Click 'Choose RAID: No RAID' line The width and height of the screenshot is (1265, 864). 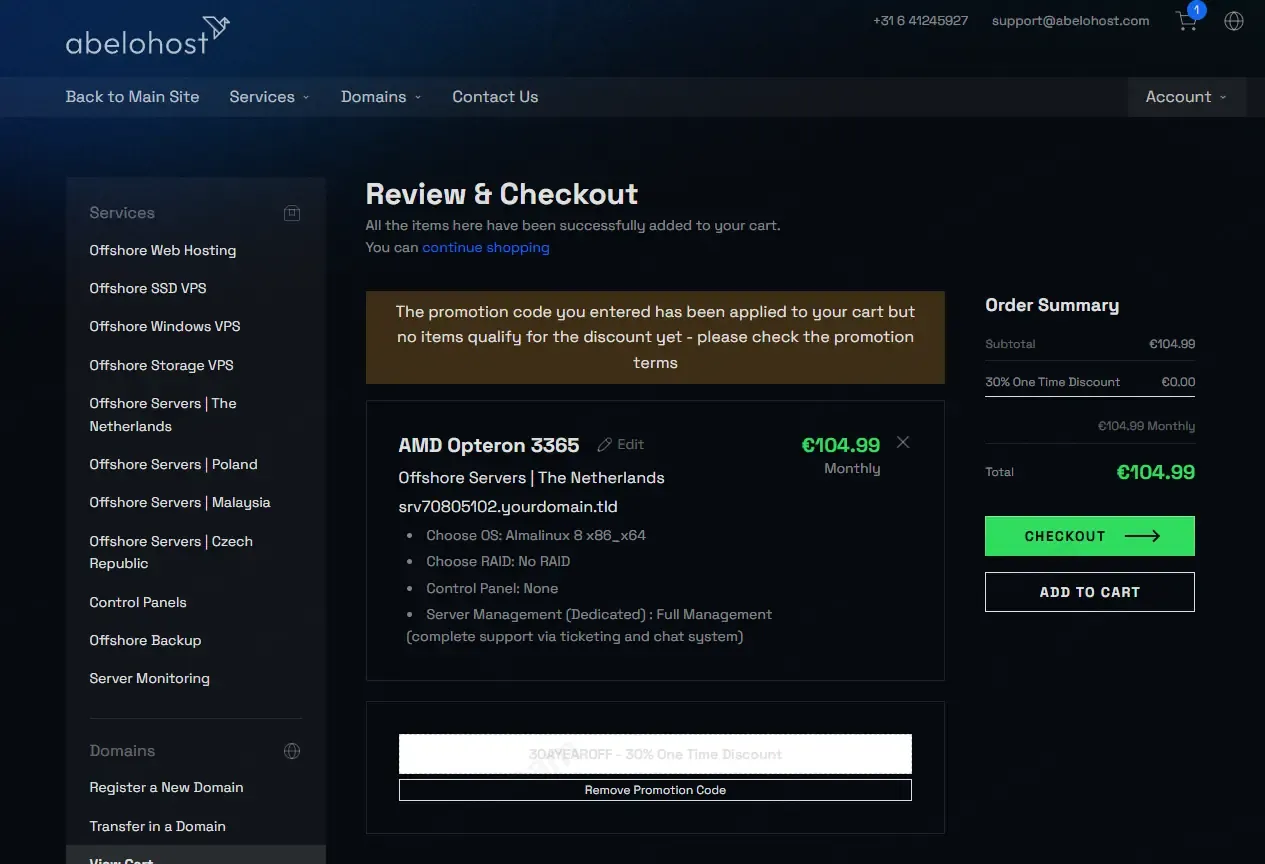[498, 561]
